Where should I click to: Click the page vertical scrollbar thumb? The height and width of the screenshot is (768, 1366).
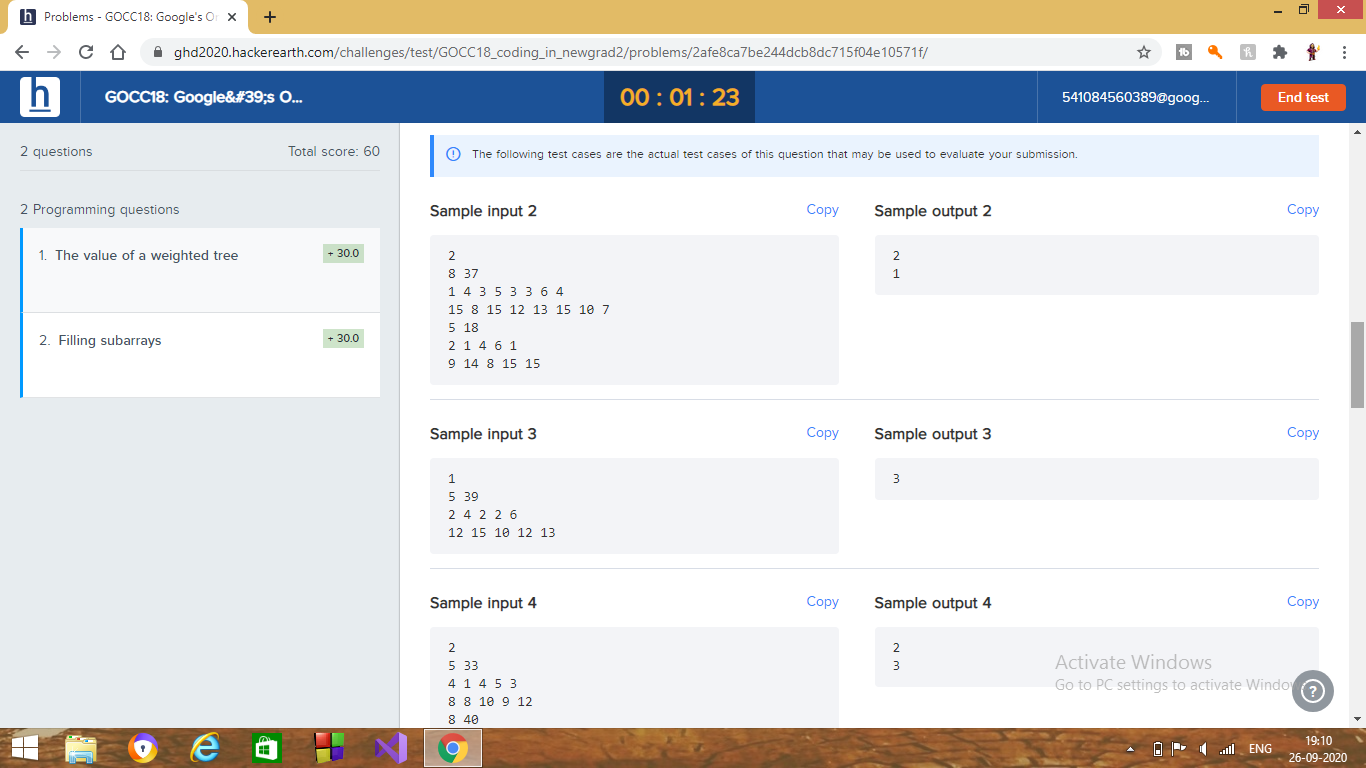click(1357, 364)
